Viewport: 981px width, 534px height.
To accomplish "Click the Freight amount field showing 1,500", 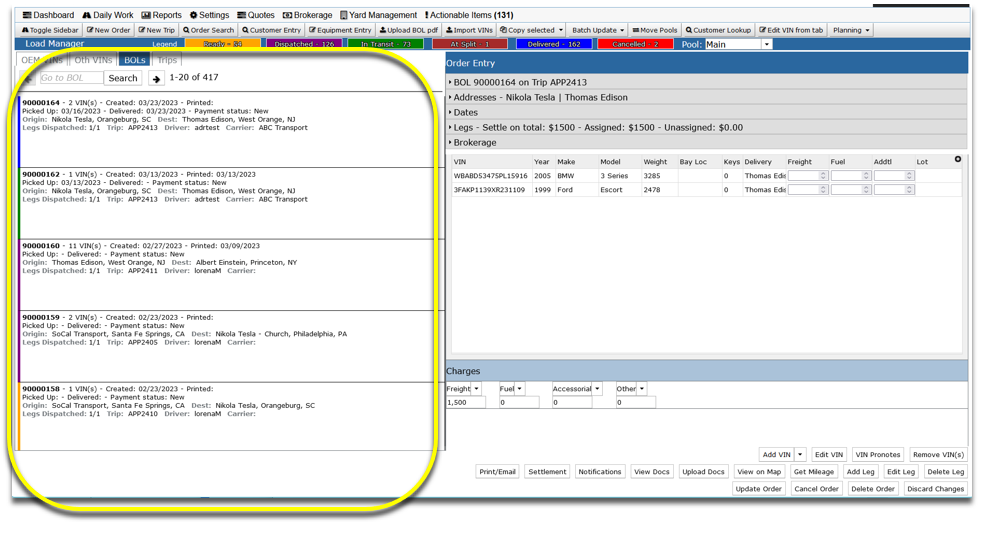I will point(465,403).
